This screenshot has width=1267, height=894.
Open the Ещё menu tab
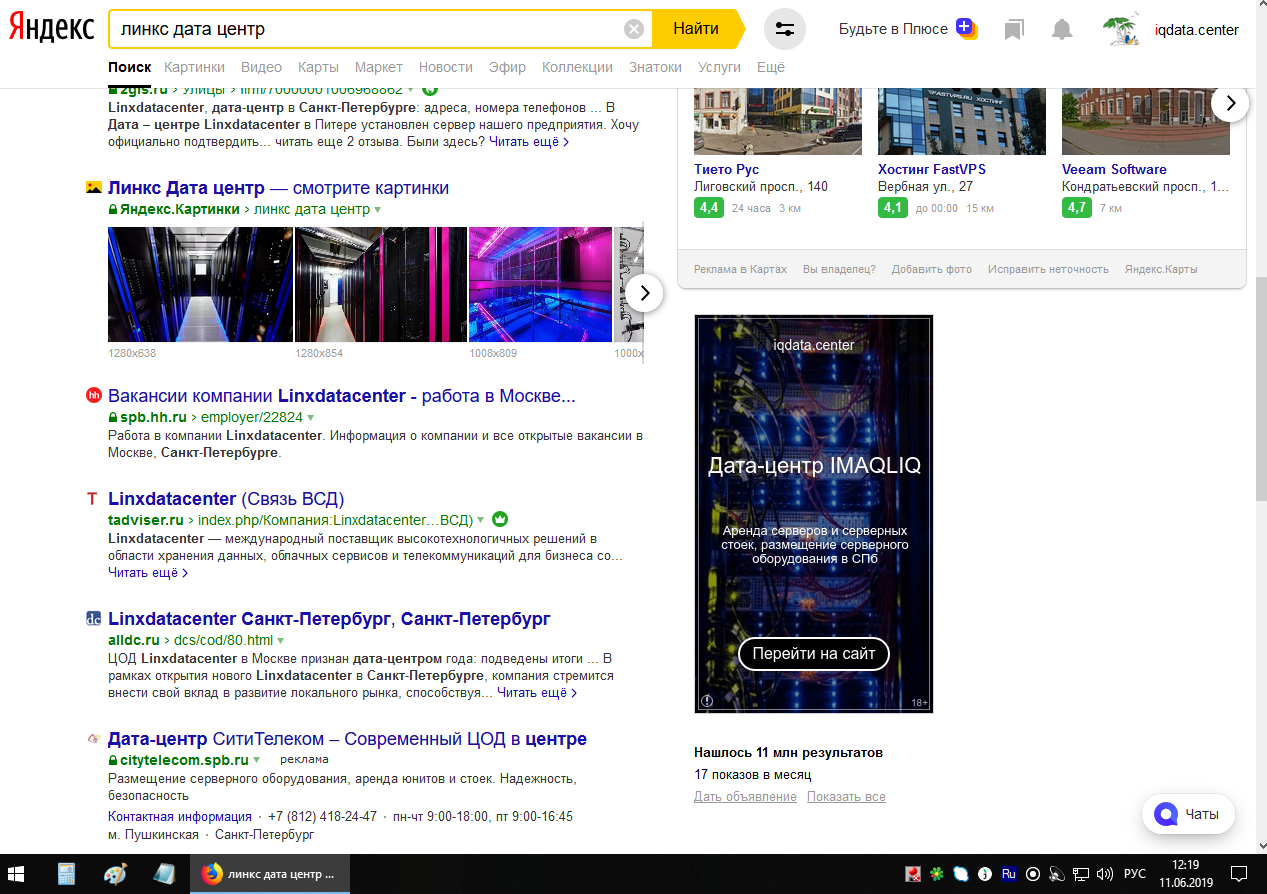771,67
